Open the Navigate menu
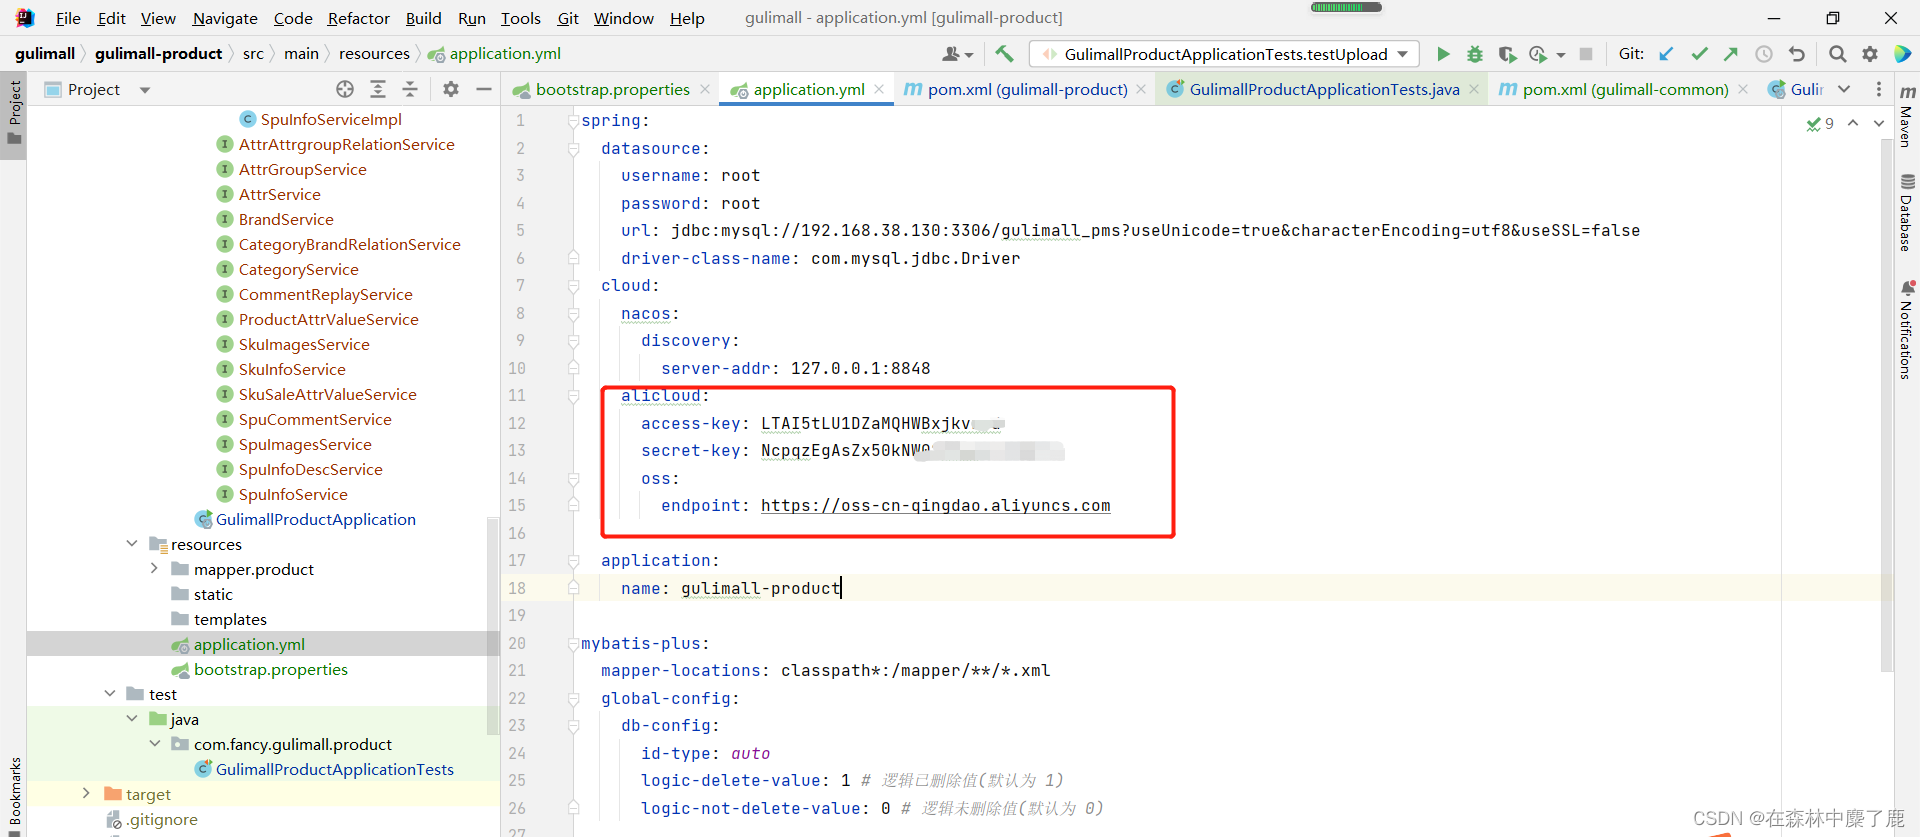1920x837 pixels. click(225, 18)
